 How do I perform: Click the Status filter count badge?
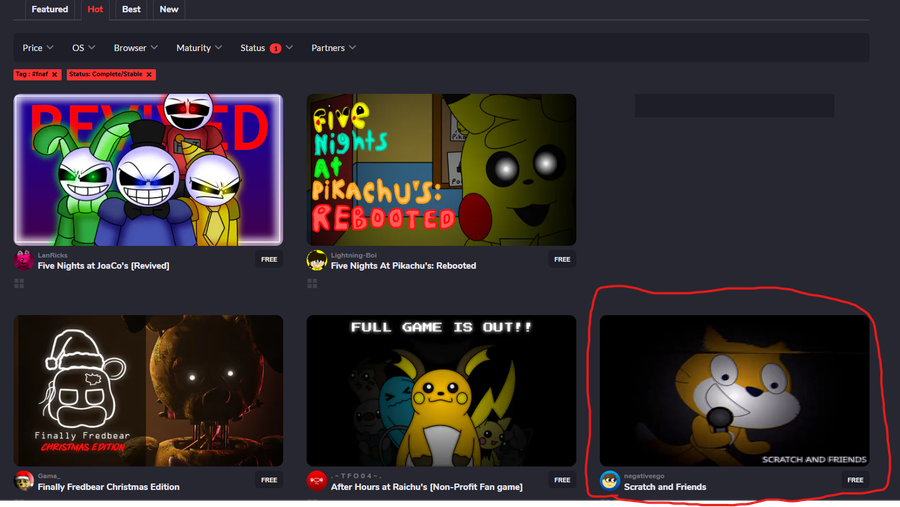(276, 48)
